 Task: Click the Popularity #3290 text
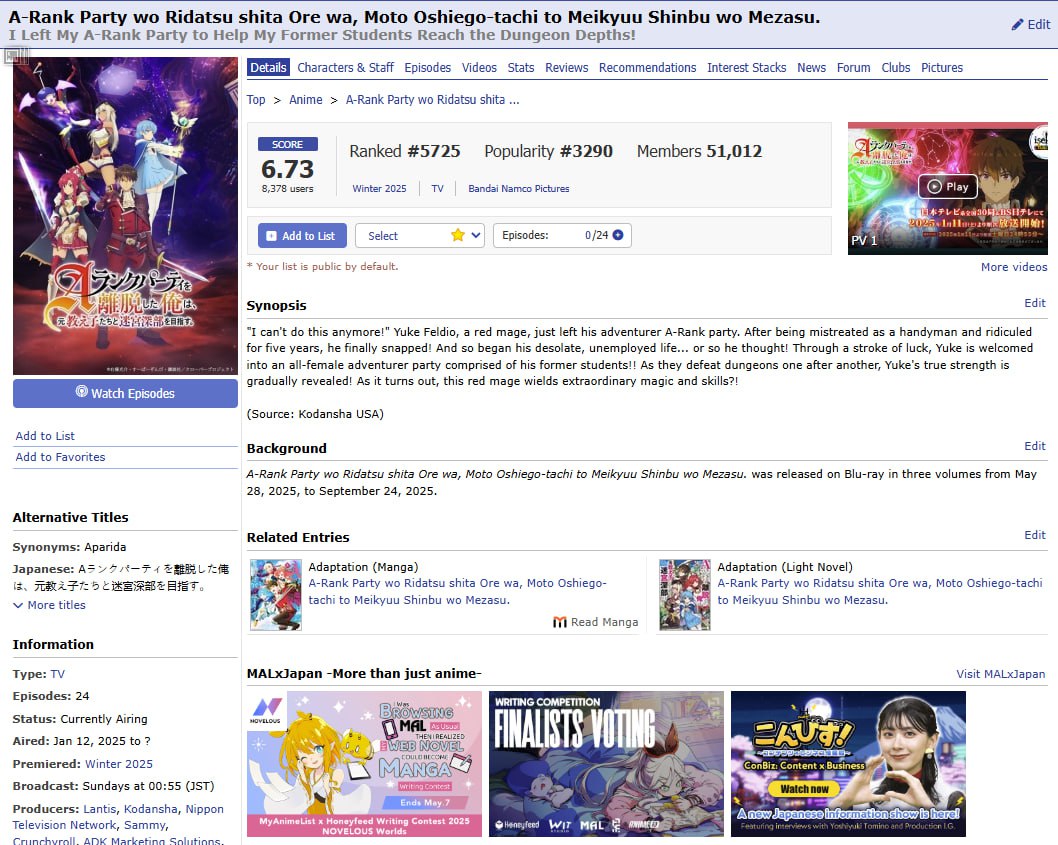pyautogui.click(x=549, y=151)
